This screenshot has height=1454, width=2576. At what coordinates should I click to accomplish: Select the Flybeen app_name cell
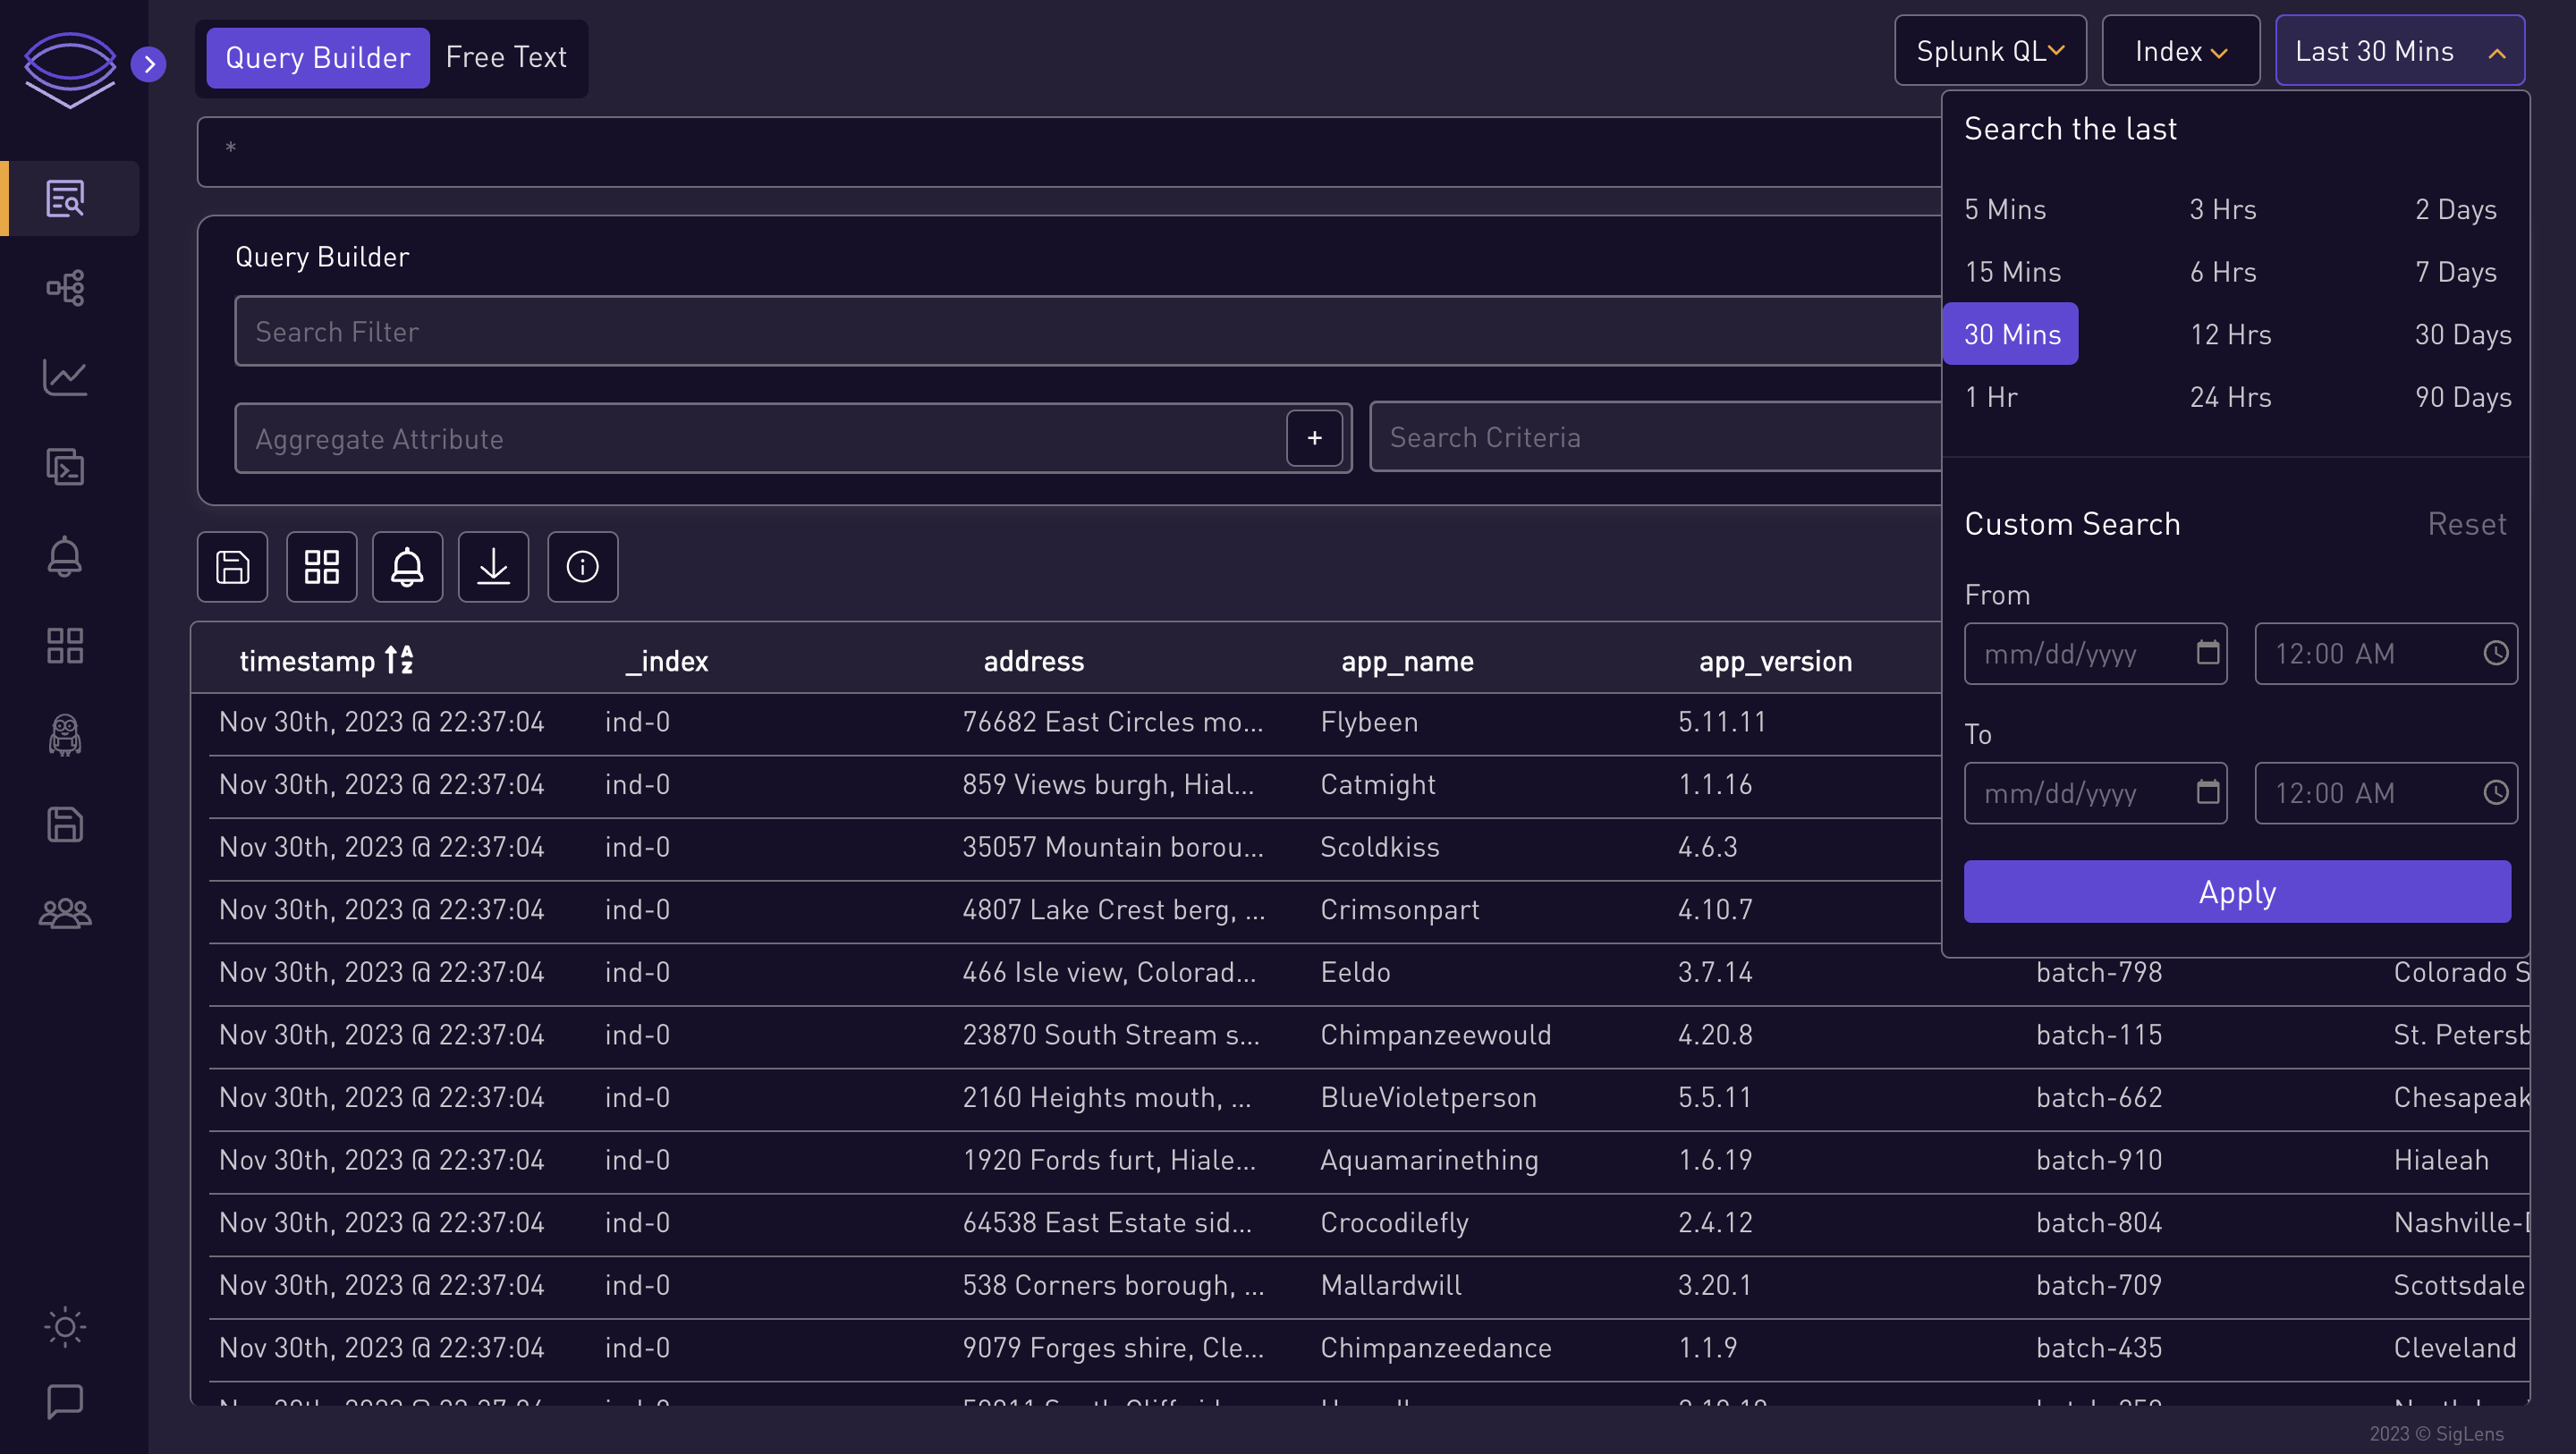pos(1369,722)
